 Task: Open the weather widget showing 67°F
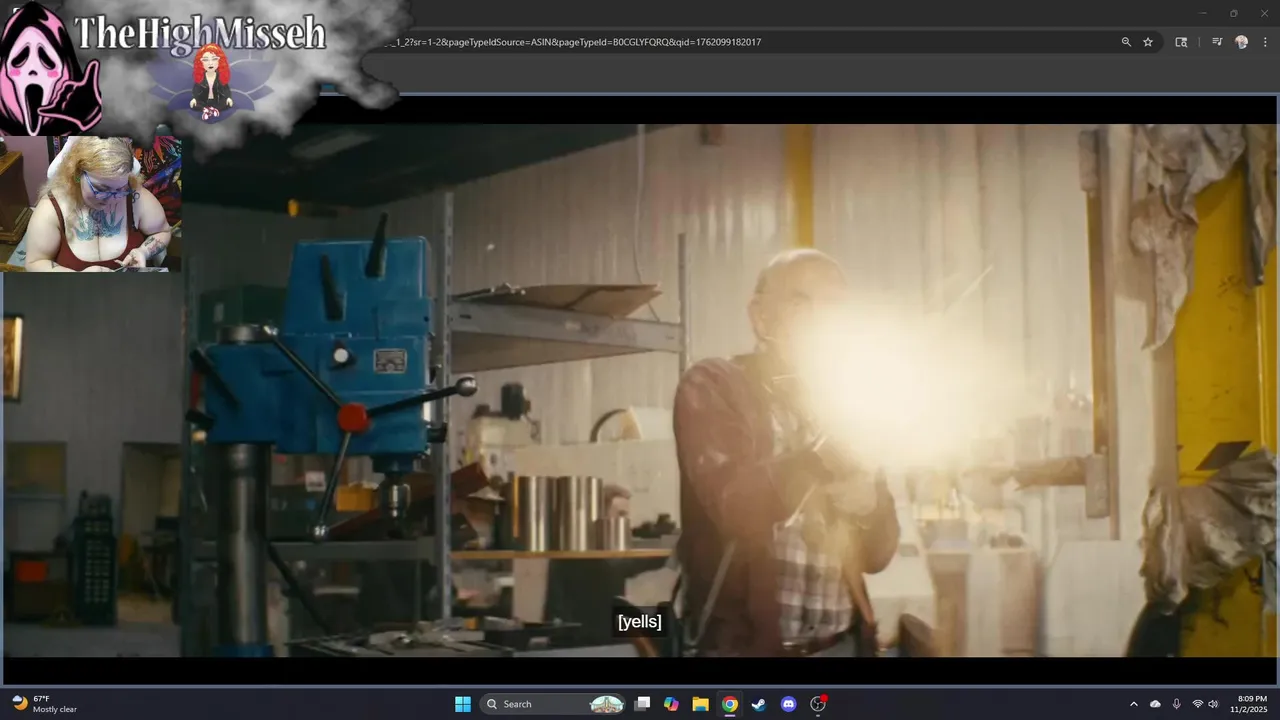tap(46, 704)
